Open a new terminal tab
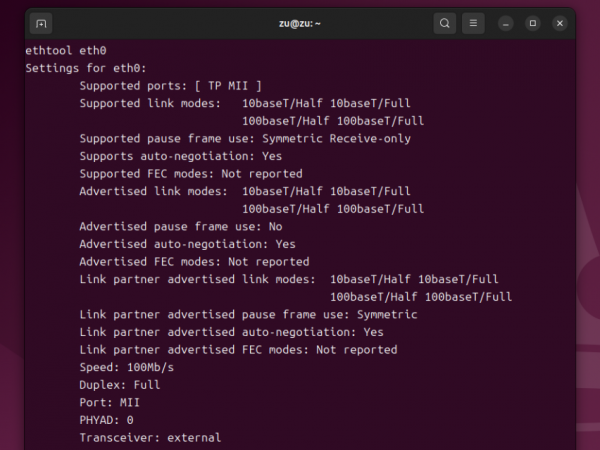Viewport: 600px width, 450px height. pyautogui.click(x=41, y=23)
